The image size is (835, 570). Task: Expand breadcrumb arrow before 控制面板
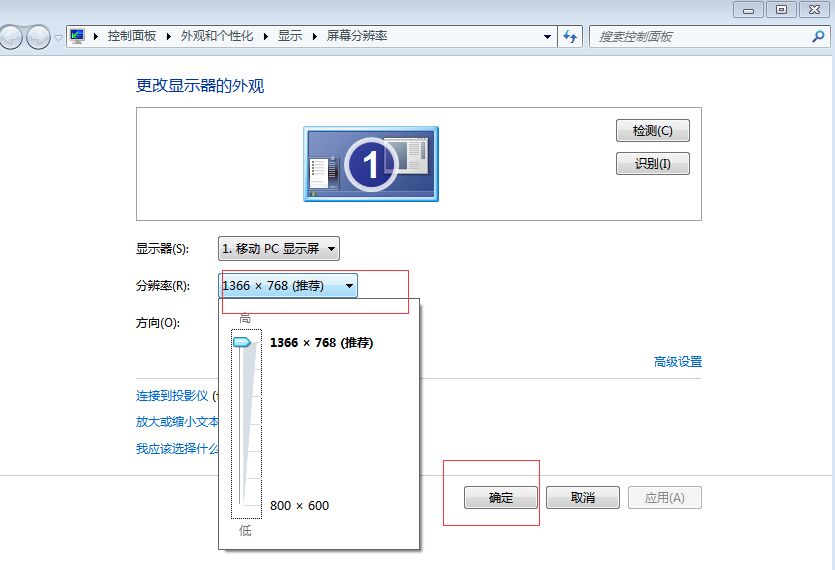click(96, 36)
